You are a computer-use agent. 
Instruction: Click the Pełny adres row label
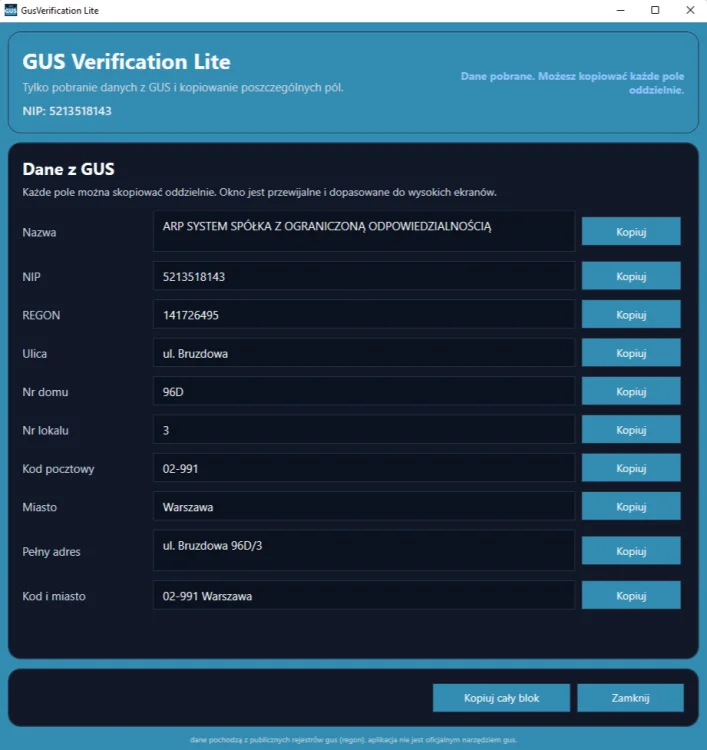(51, 552)
